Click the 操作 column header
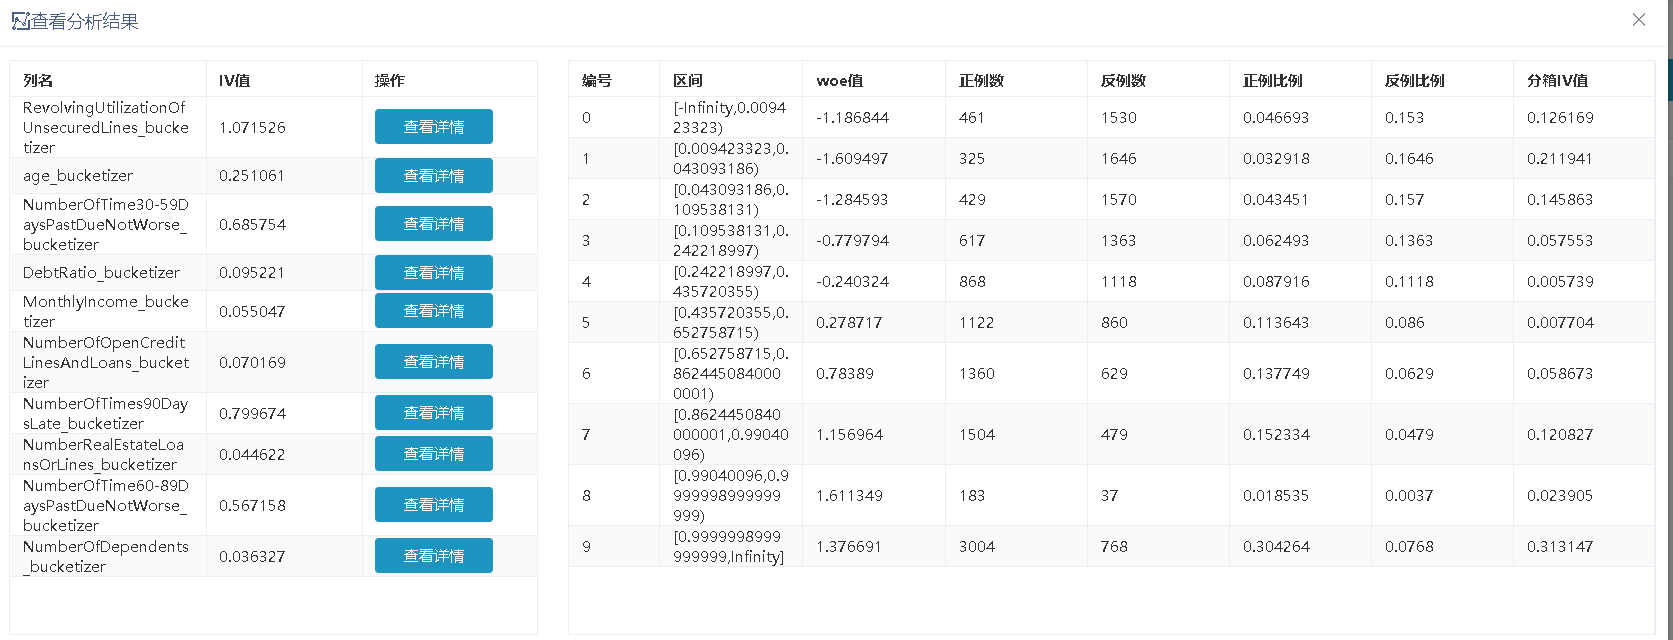The image size is (1673, 640). [390, 80]
